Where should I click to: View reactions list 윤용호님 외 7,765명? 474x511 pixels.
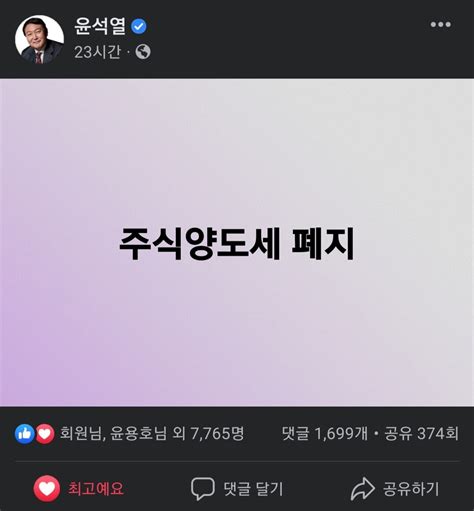[x=152, y=433]
